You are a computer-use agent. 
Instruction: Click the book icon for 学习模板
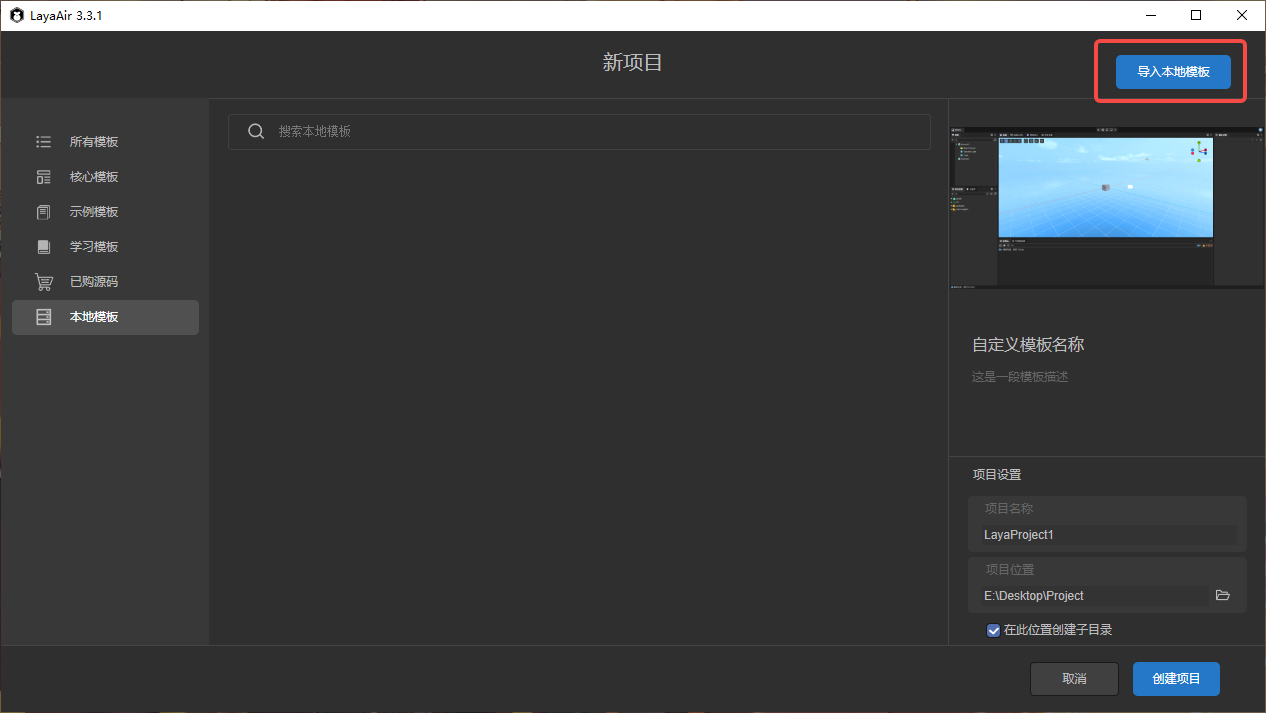click(x=43, y=247)
